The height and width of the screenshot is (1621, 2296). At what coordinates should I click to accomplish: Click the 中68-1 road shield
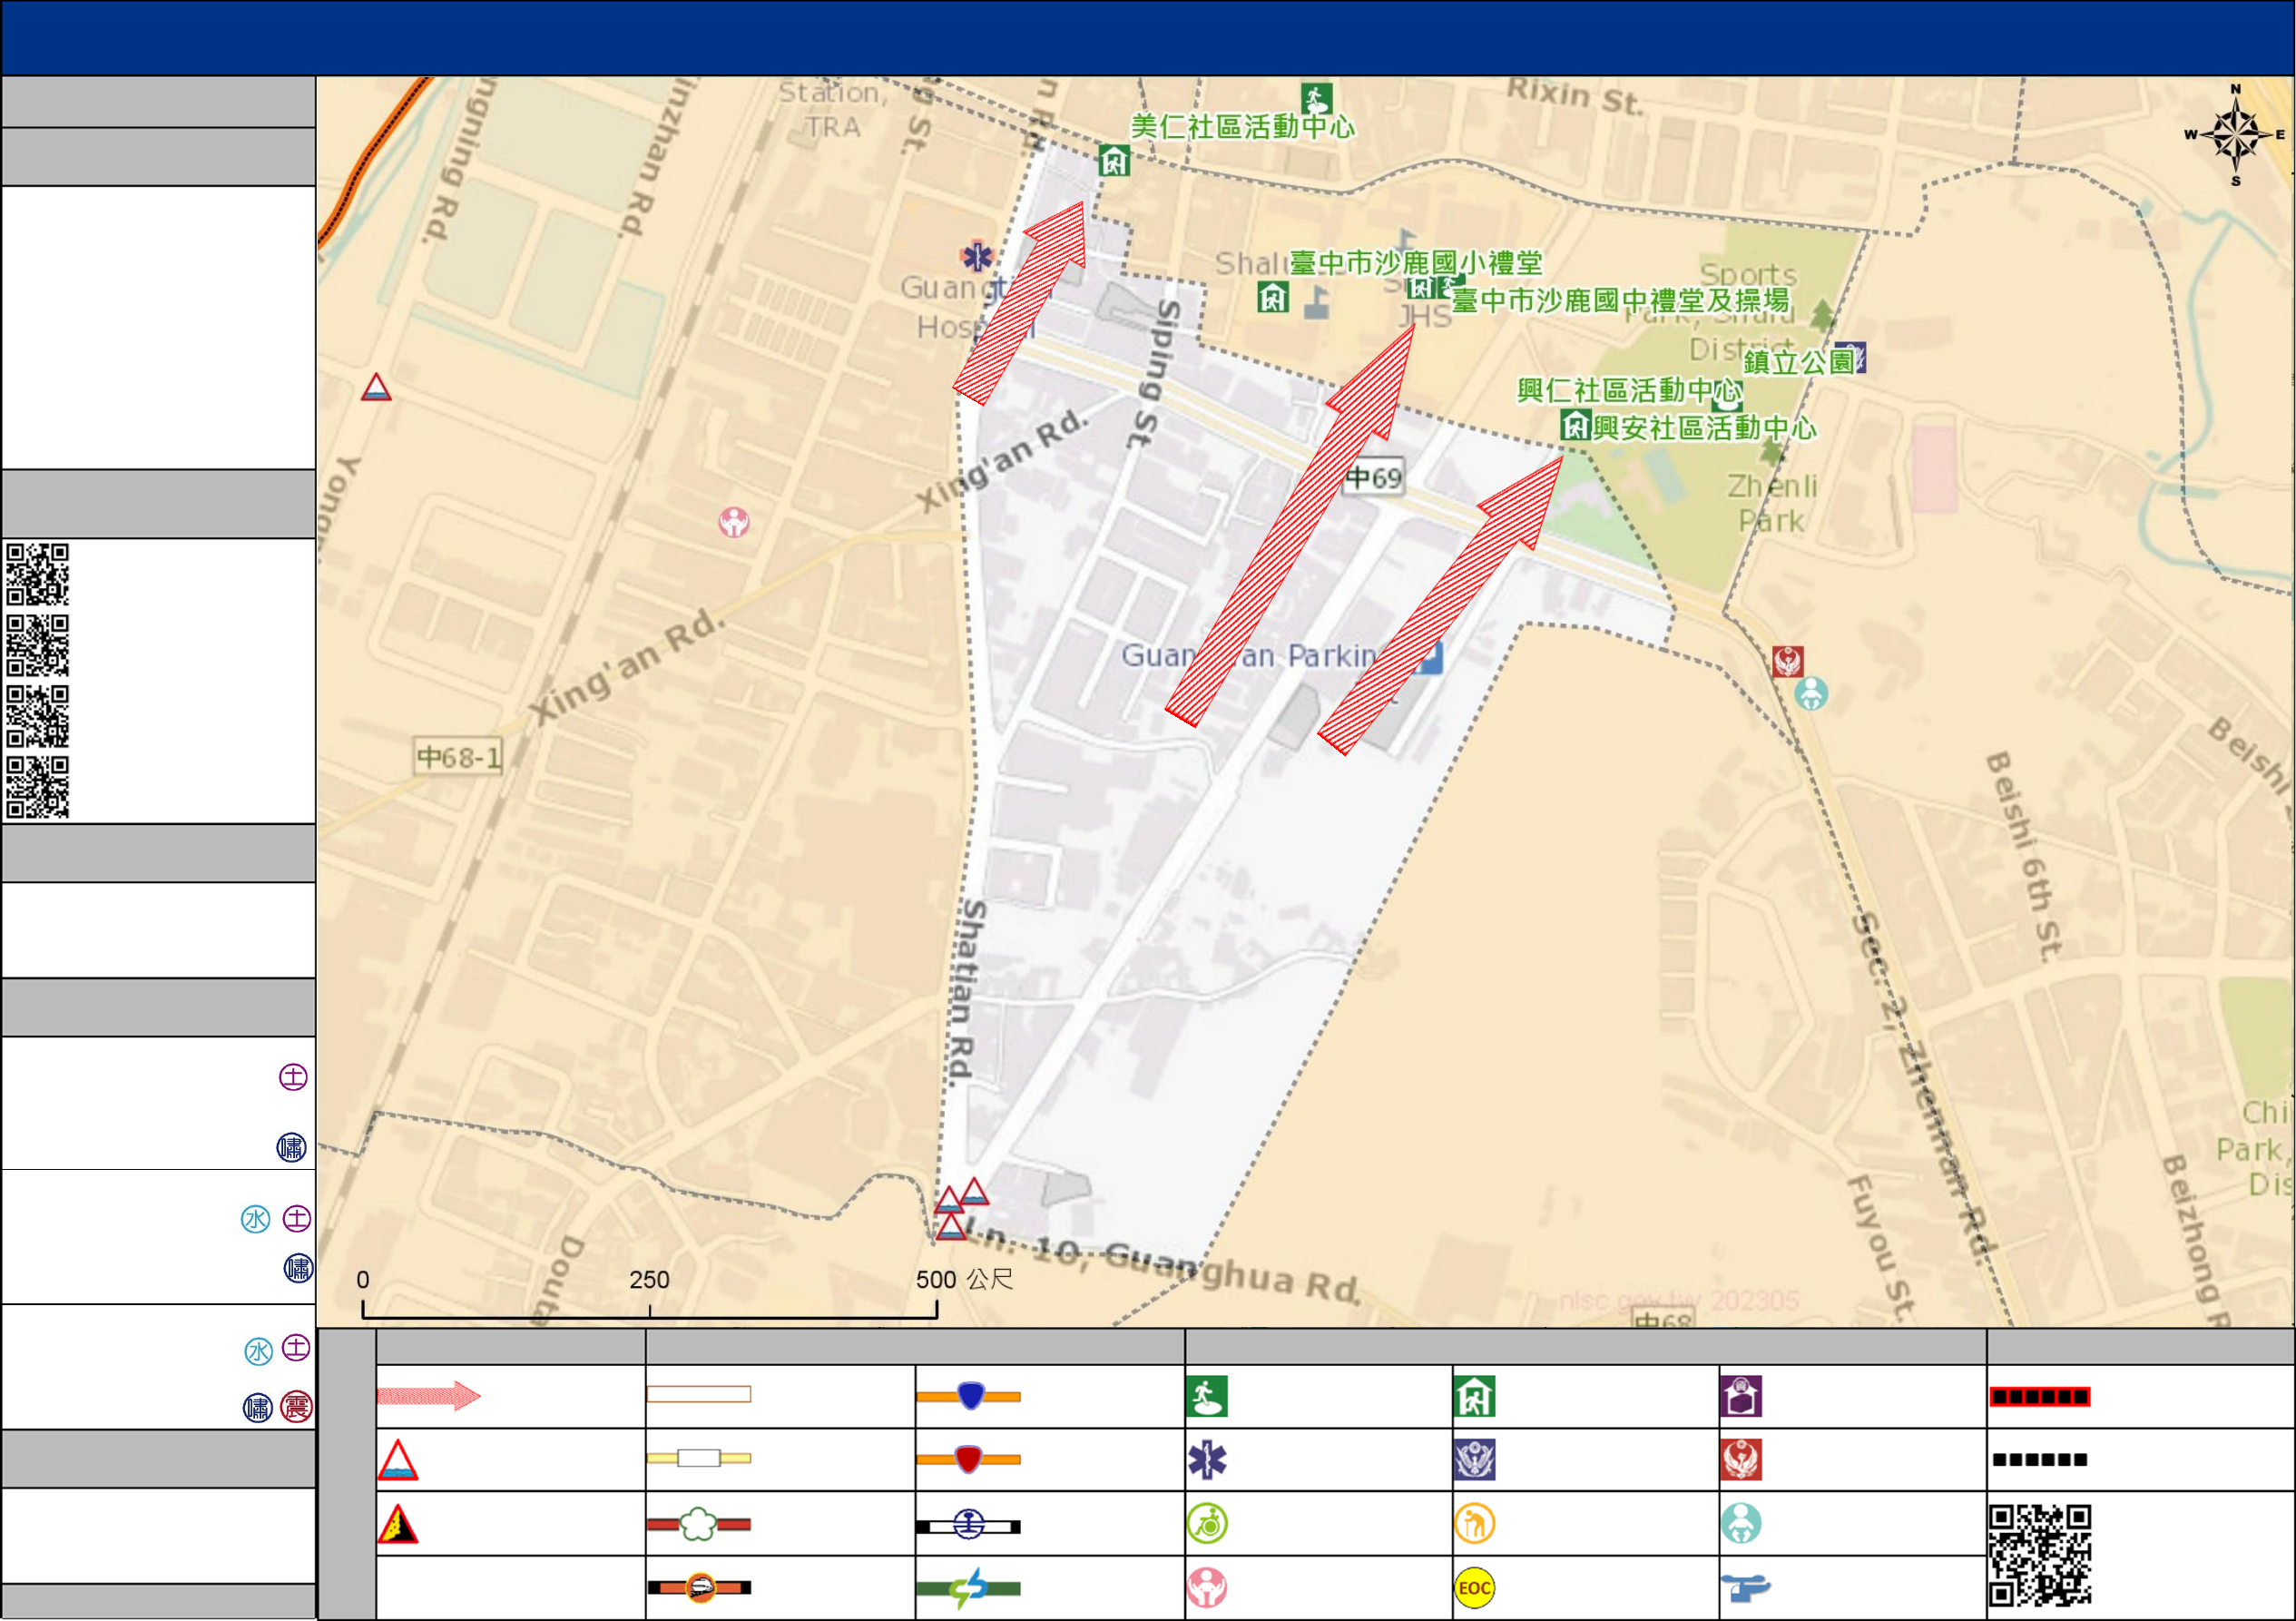pyautogui.click(x=459, y=757)
